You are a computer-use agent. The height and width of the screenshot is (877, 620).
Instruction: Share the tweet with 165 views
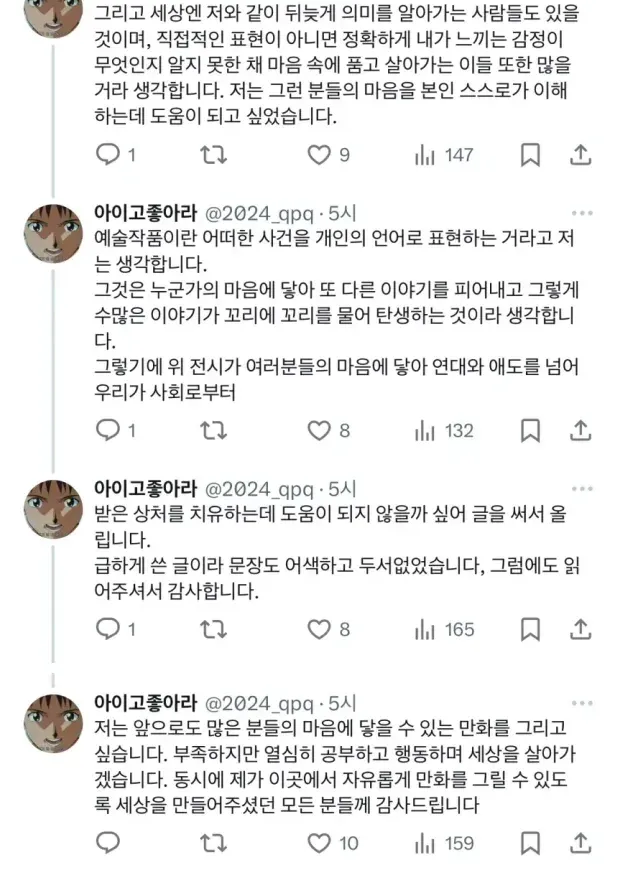581,629
